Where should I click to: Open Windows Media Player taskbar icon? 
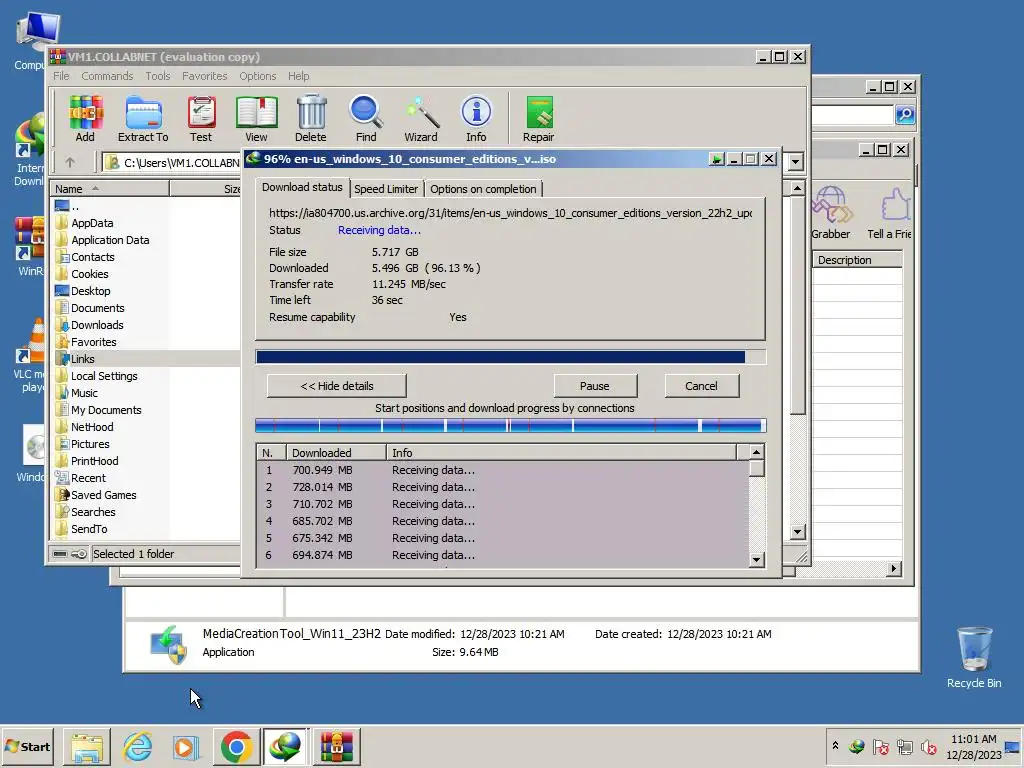point(186,746)
